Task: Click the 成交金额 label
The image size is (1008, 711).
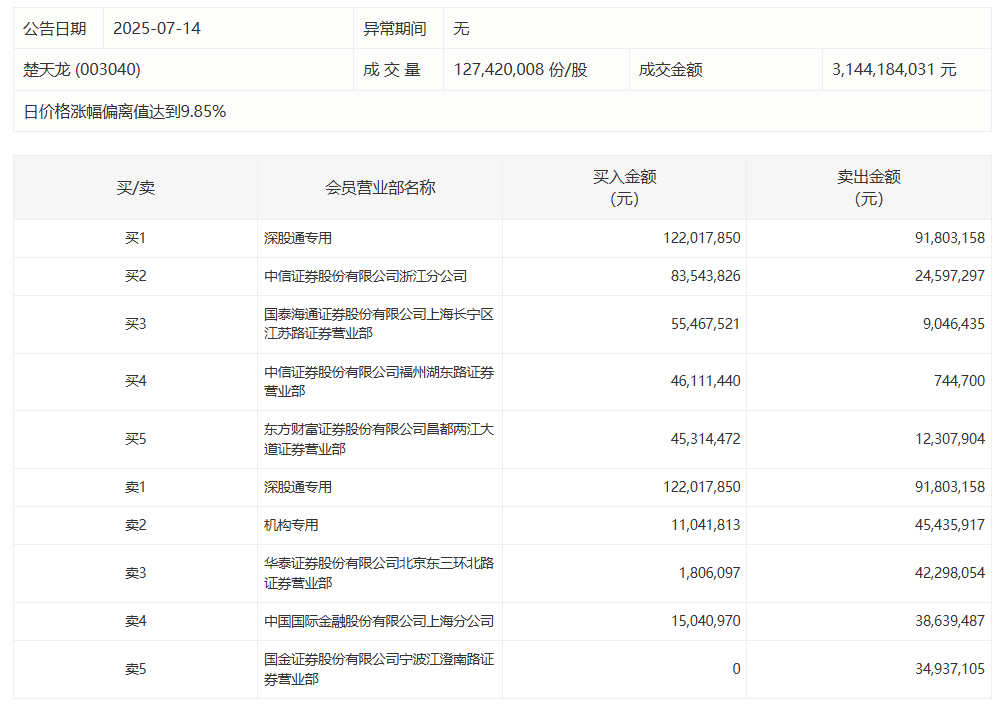Action: [x=670, y=69]
